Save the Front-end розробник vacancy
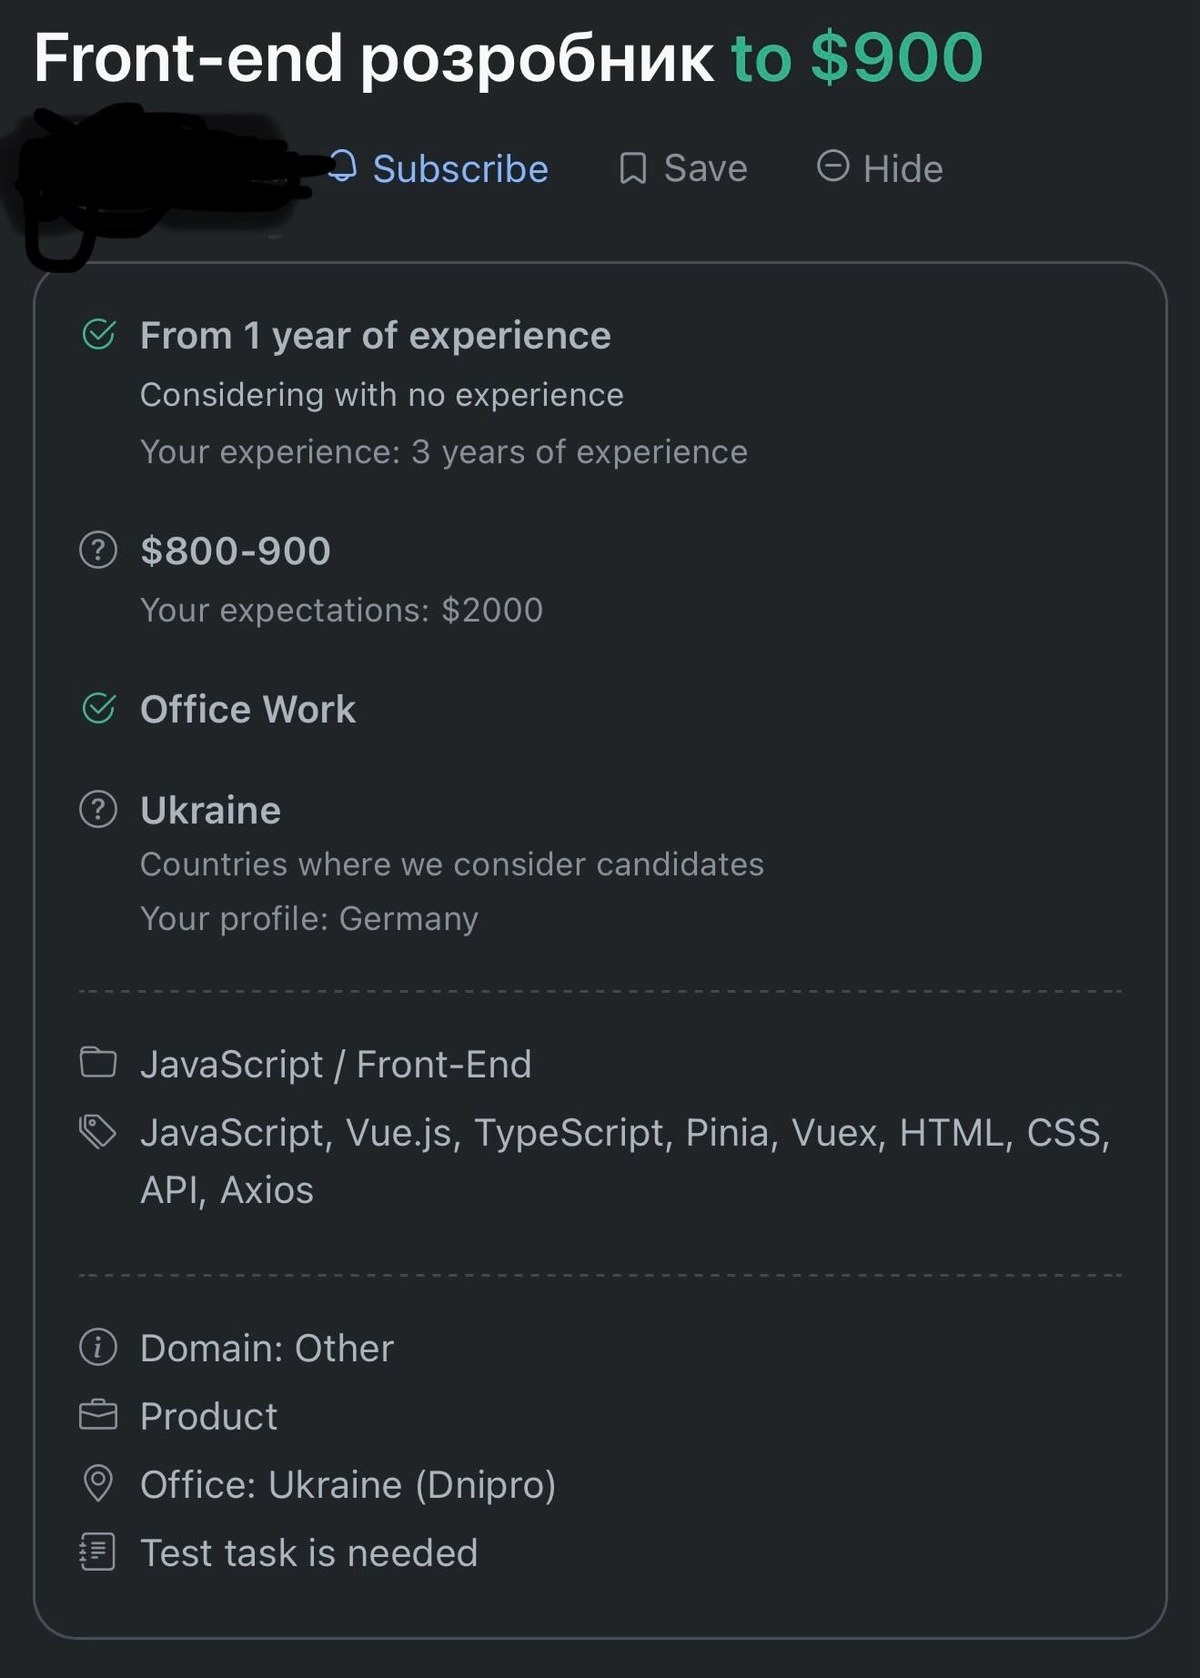This screenshot has height=1678, width=1200. click(x=683, y=168)
